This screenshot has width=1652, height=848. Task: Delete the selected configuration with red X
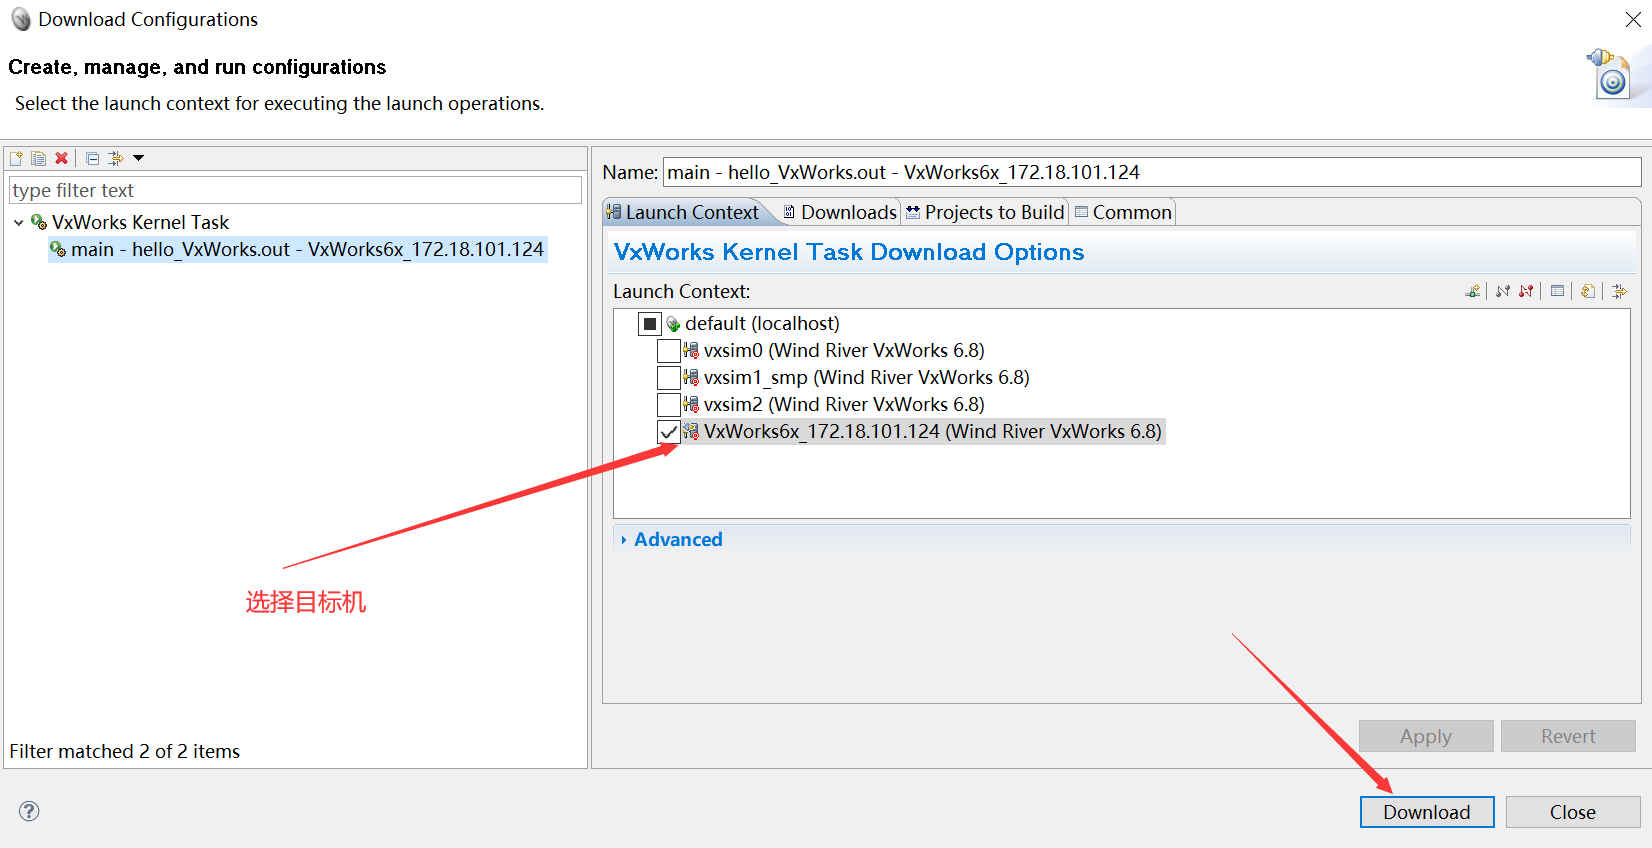(61, 158)
